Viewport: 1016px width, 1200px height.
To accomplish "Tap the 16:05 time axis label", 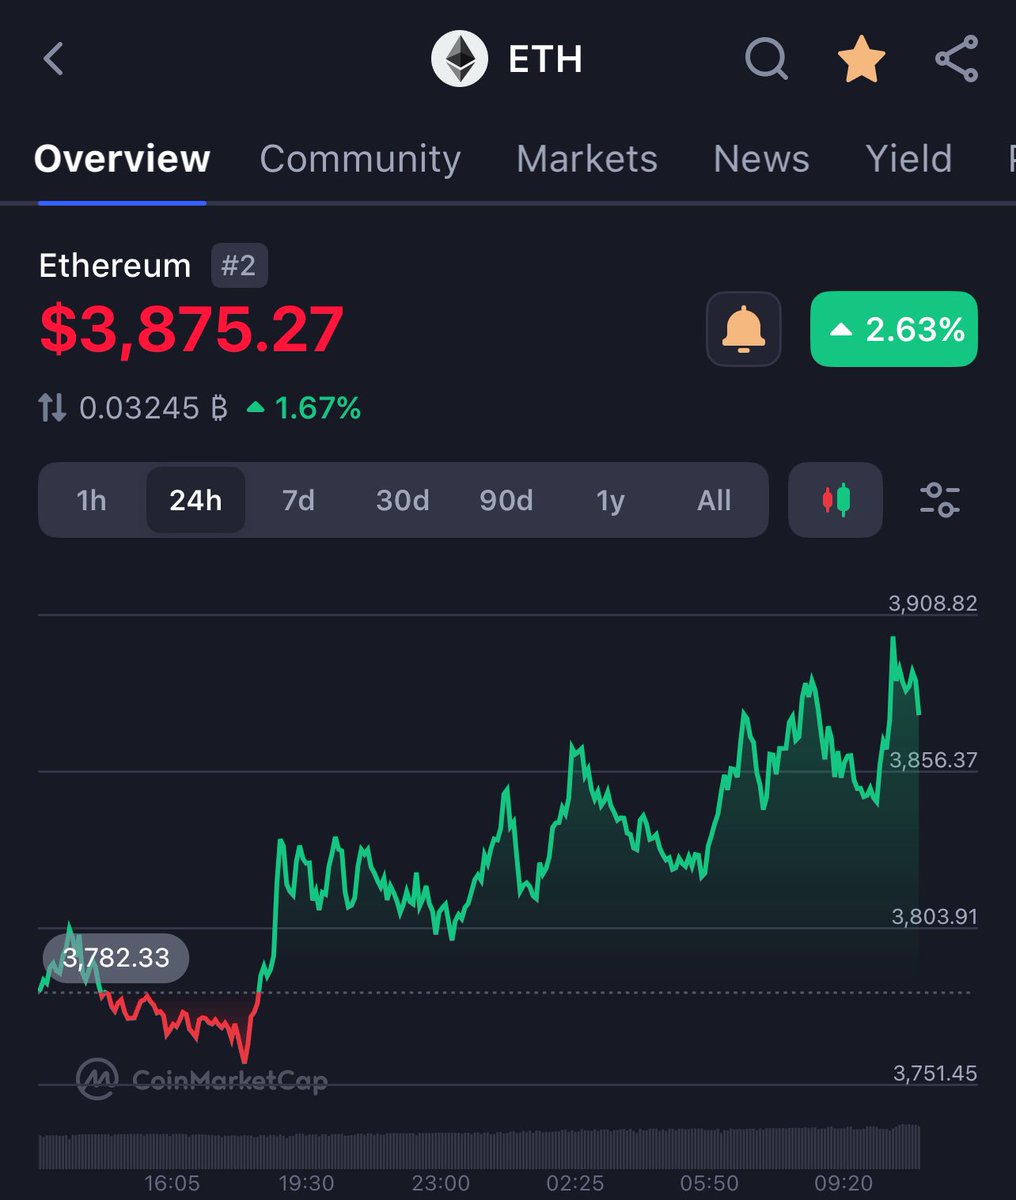I will click(x=172, y=1184).
